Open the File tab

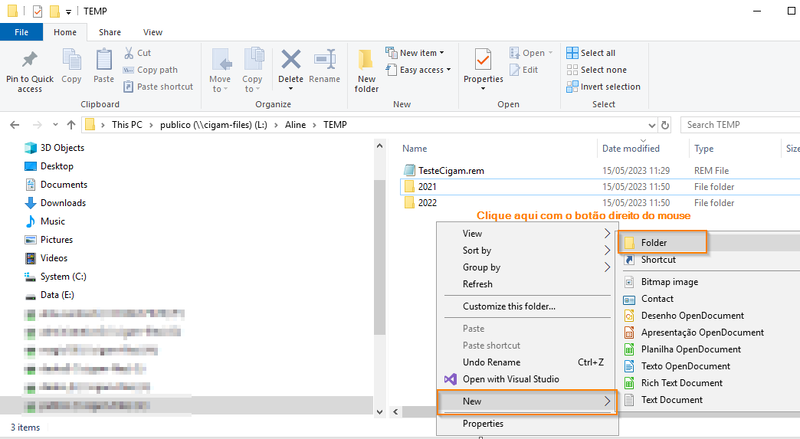click(x=21, y=32)
